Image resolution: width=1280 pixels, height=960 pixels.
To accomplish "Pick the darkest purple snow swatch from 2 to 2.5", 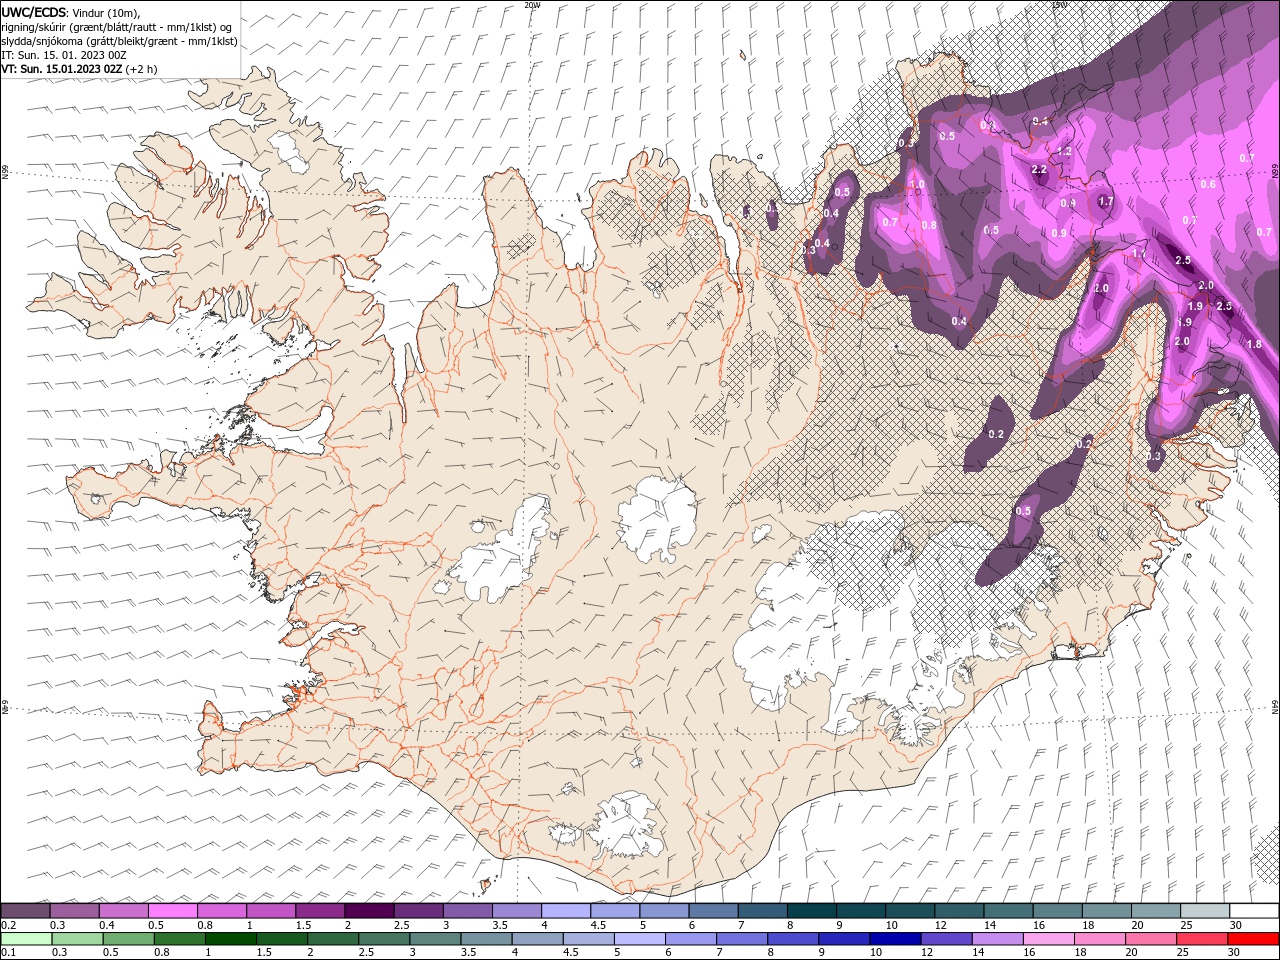I will coord(369,911).
